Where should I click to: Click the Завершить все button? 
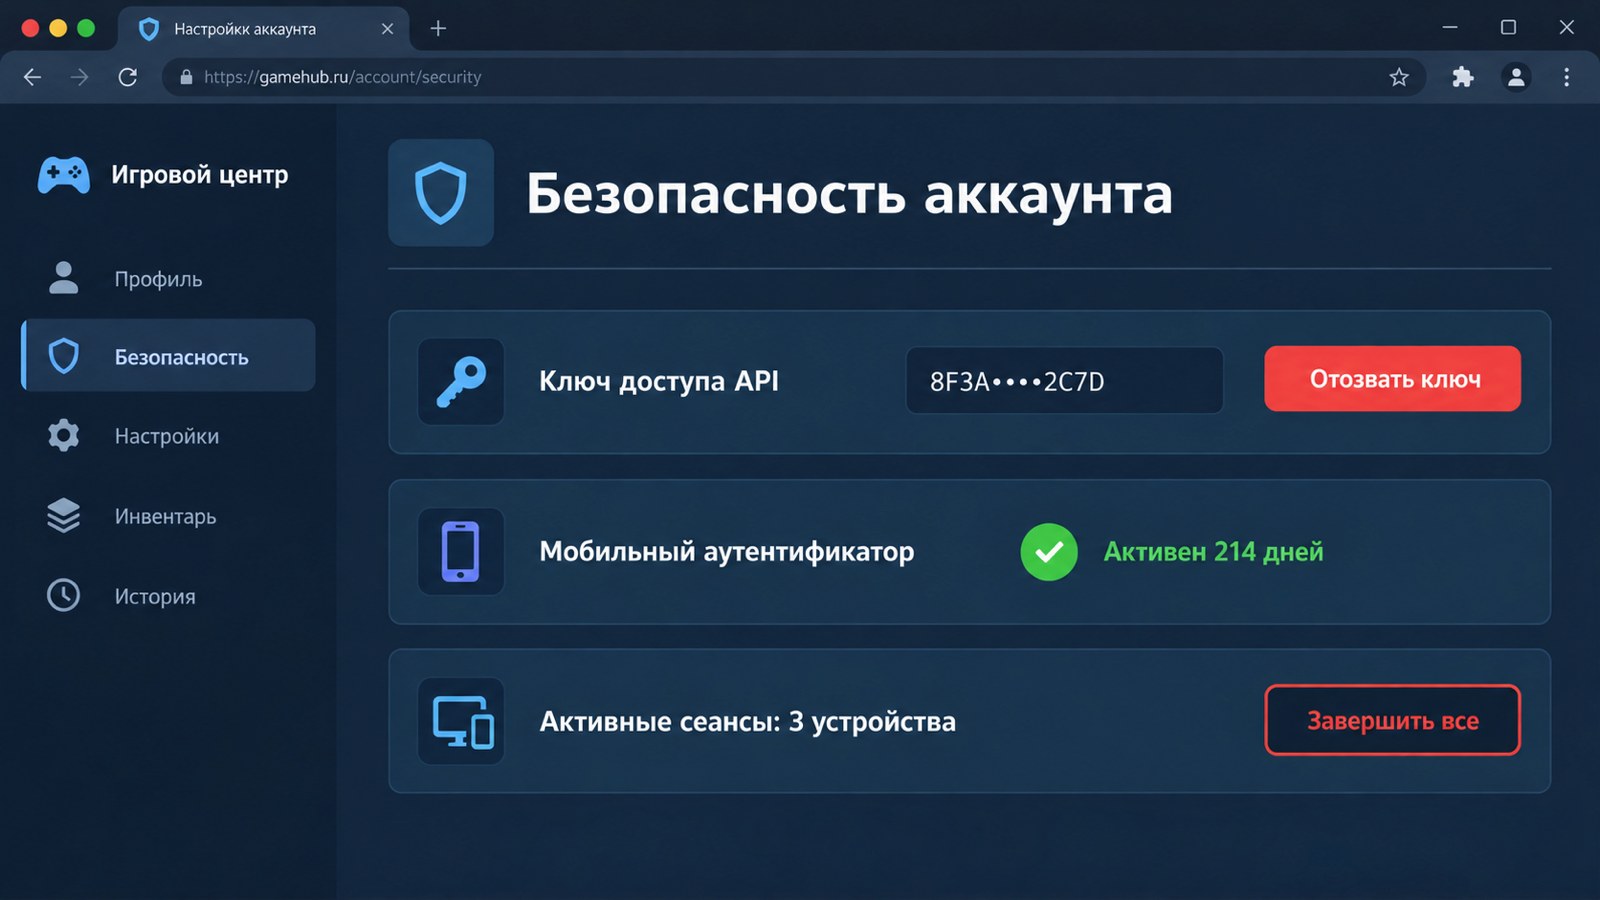click(x=1392, y=720)
